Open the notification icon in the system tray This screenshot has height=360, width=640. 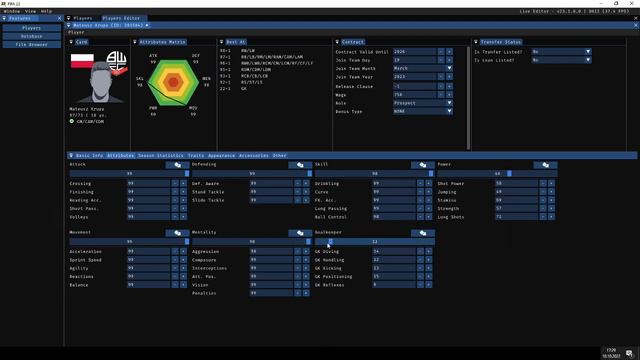[629, 353]
